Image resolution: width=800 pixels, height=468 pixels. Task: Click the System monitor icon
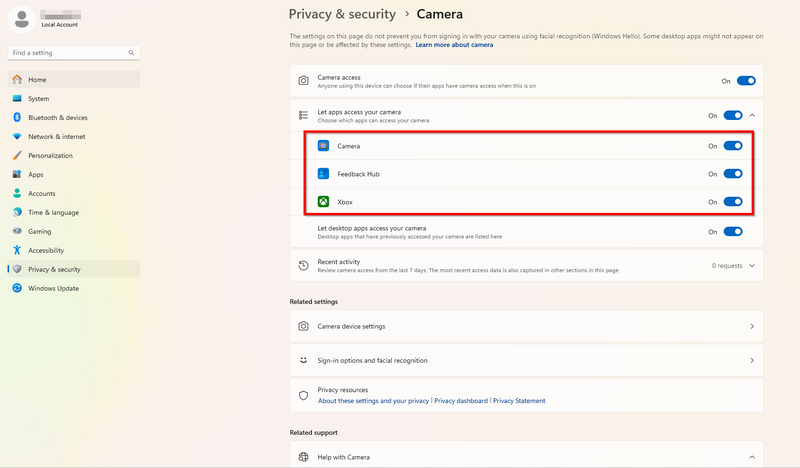[x=17, y=98]
